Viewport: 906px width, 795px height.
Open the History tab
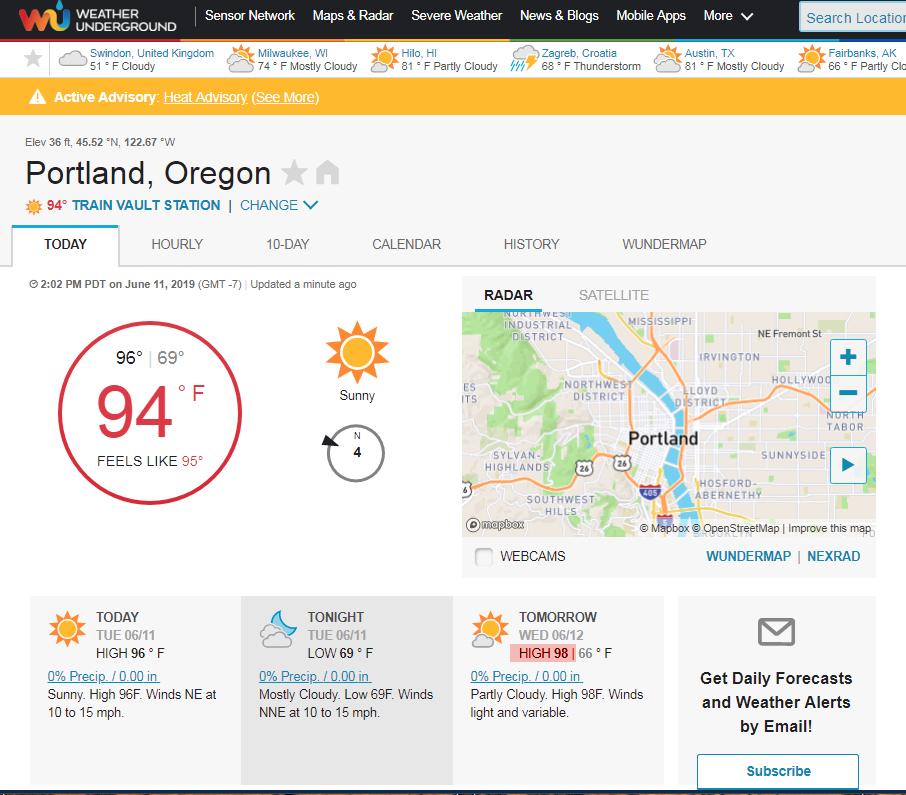tap(531, 244)
